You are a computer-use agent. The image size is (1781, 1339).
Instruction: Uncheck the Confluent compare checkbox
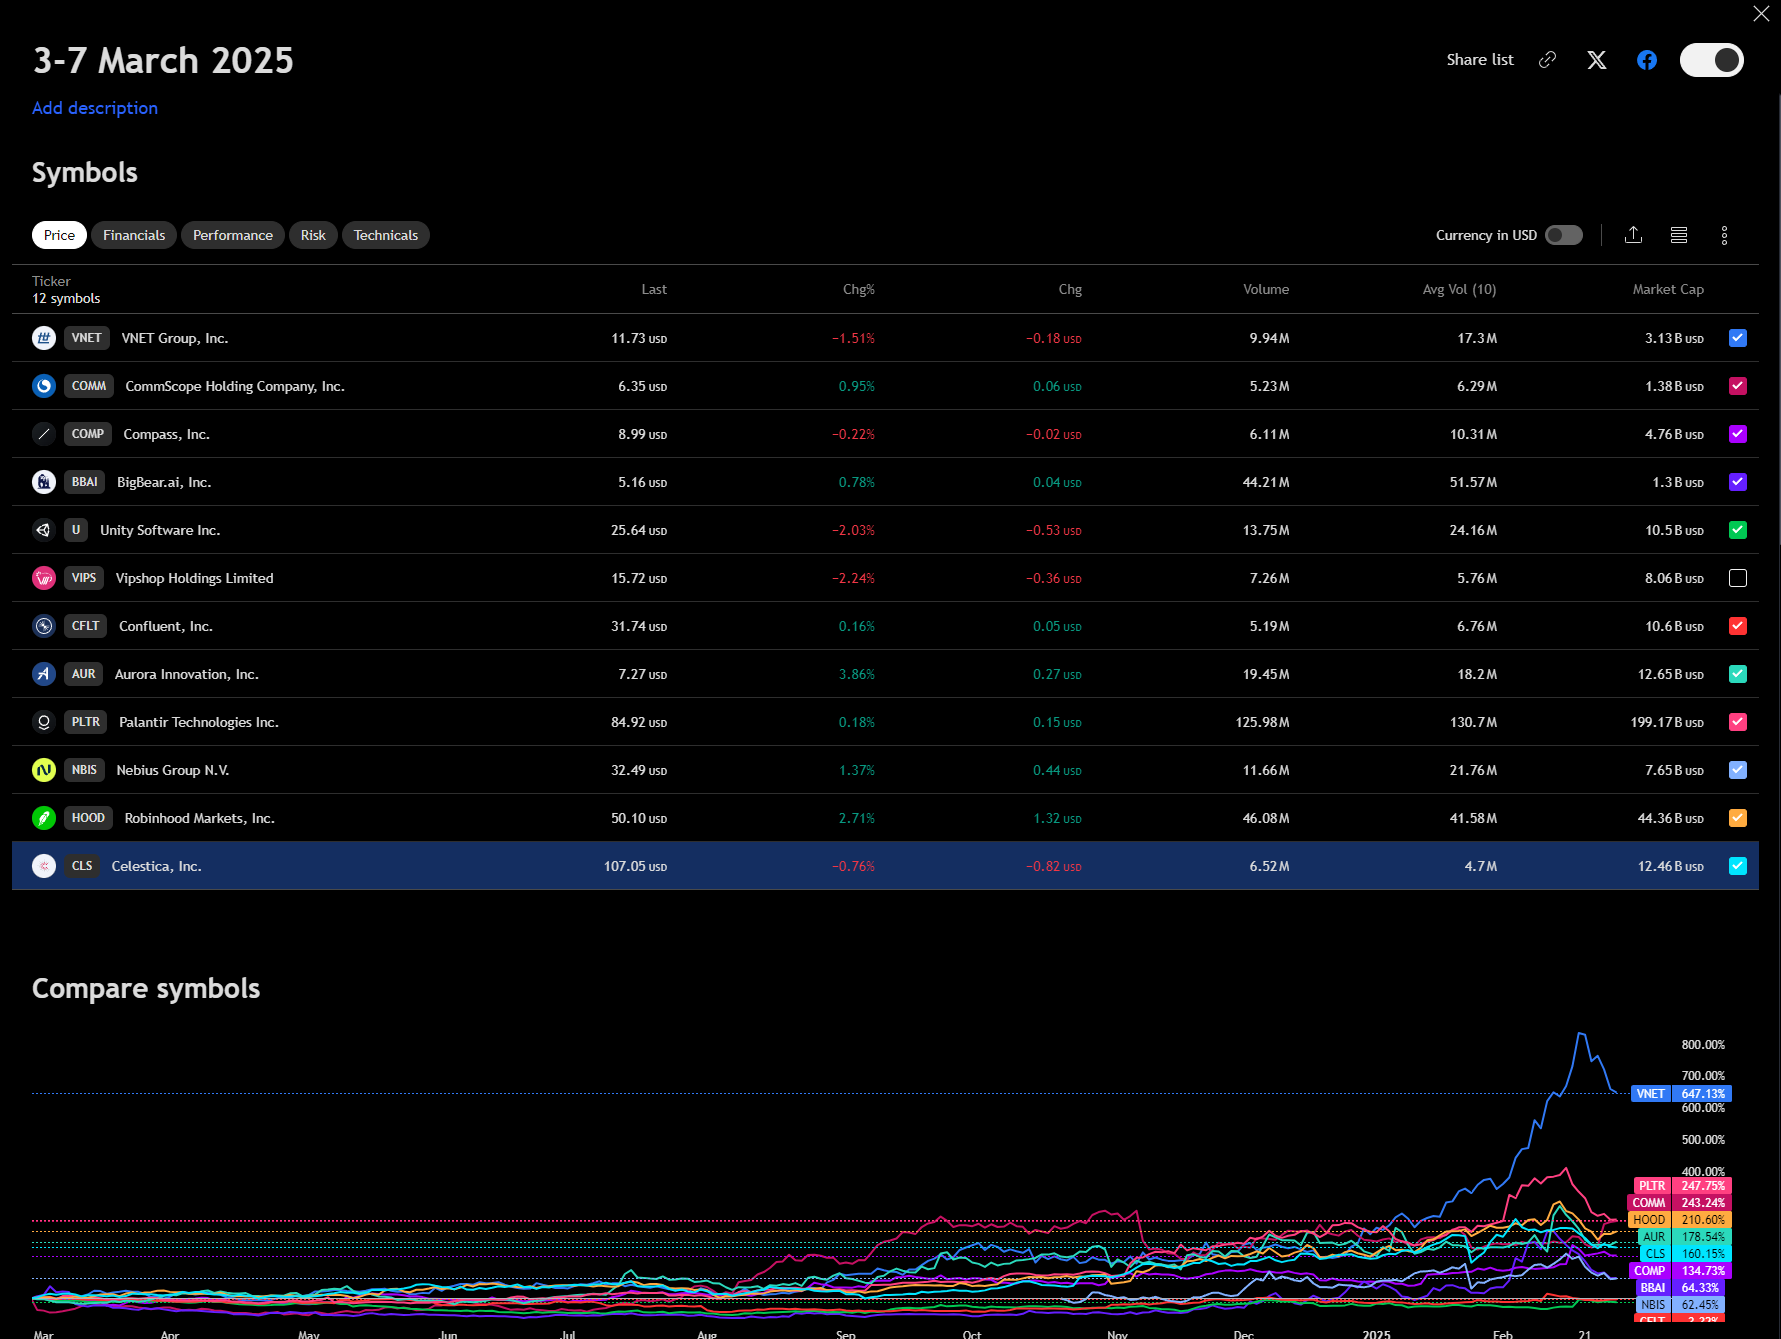coord(1738,626)
